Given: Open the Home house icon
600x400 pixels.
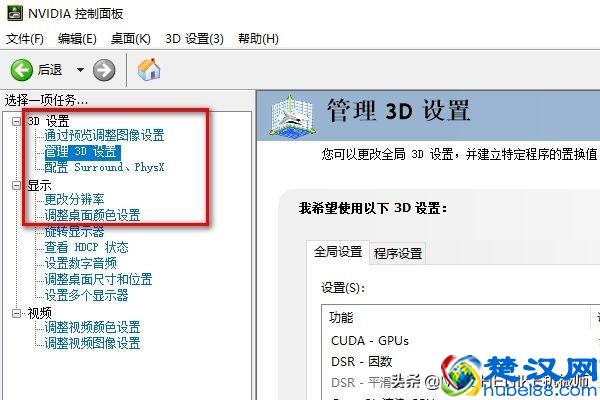Looking at the screenshot, I should (x=149, y=69).
